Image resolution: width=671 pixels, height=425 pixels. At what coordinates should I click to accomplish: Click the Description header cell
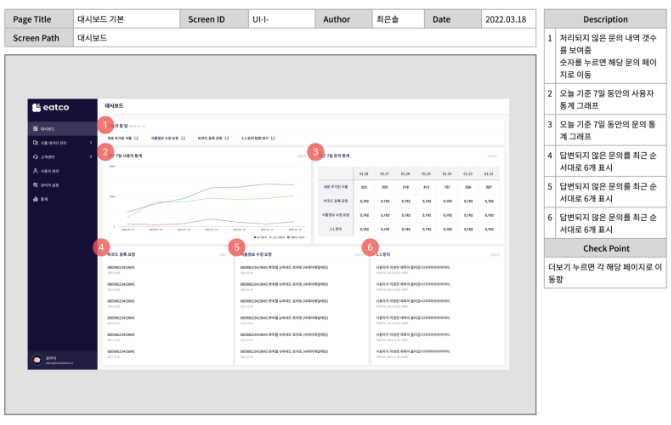click(x=605, y=19)
